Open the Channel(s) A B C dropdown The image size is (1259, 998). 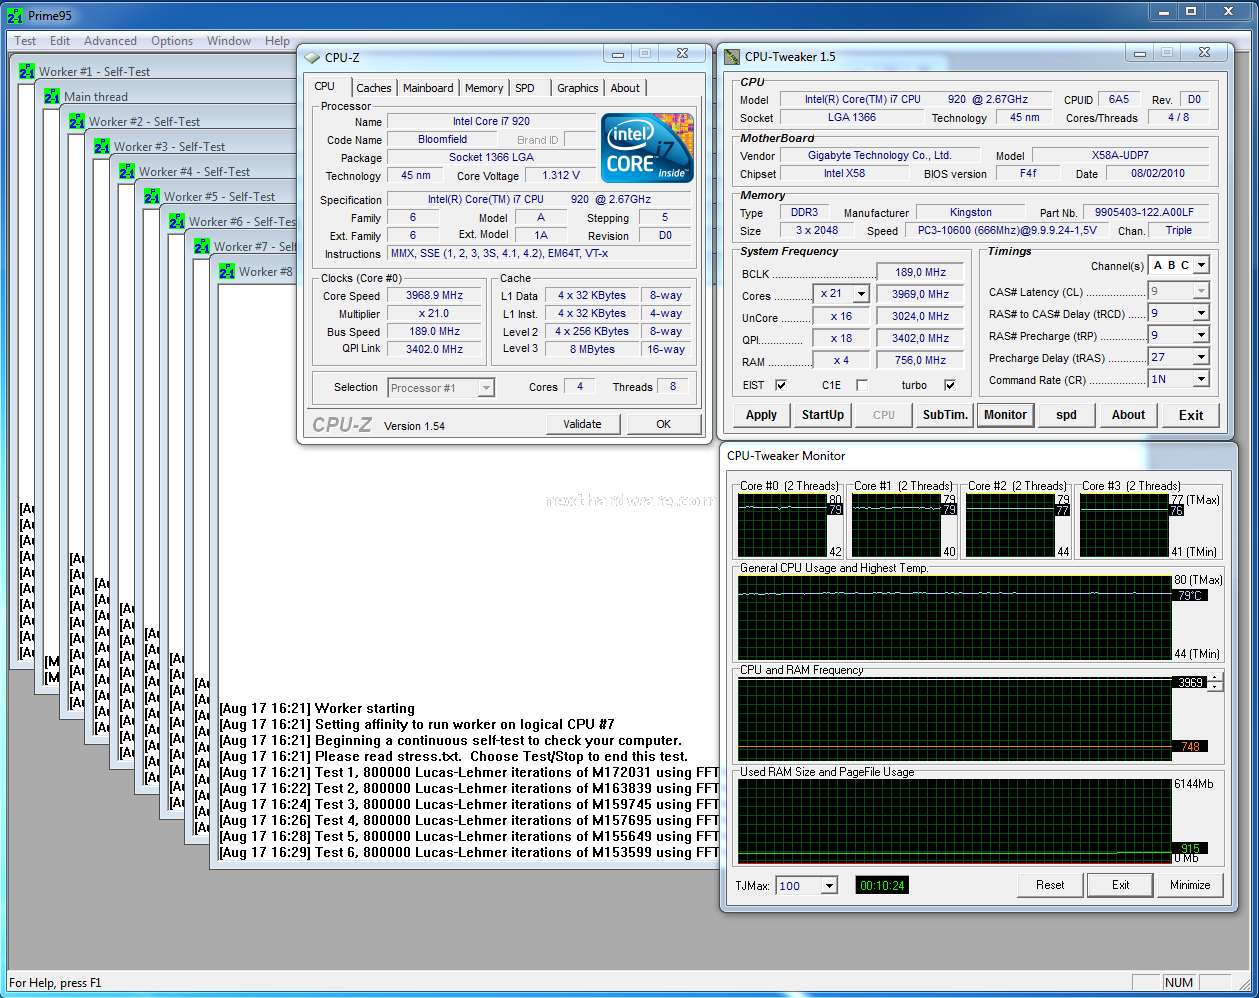(1202, 265)
